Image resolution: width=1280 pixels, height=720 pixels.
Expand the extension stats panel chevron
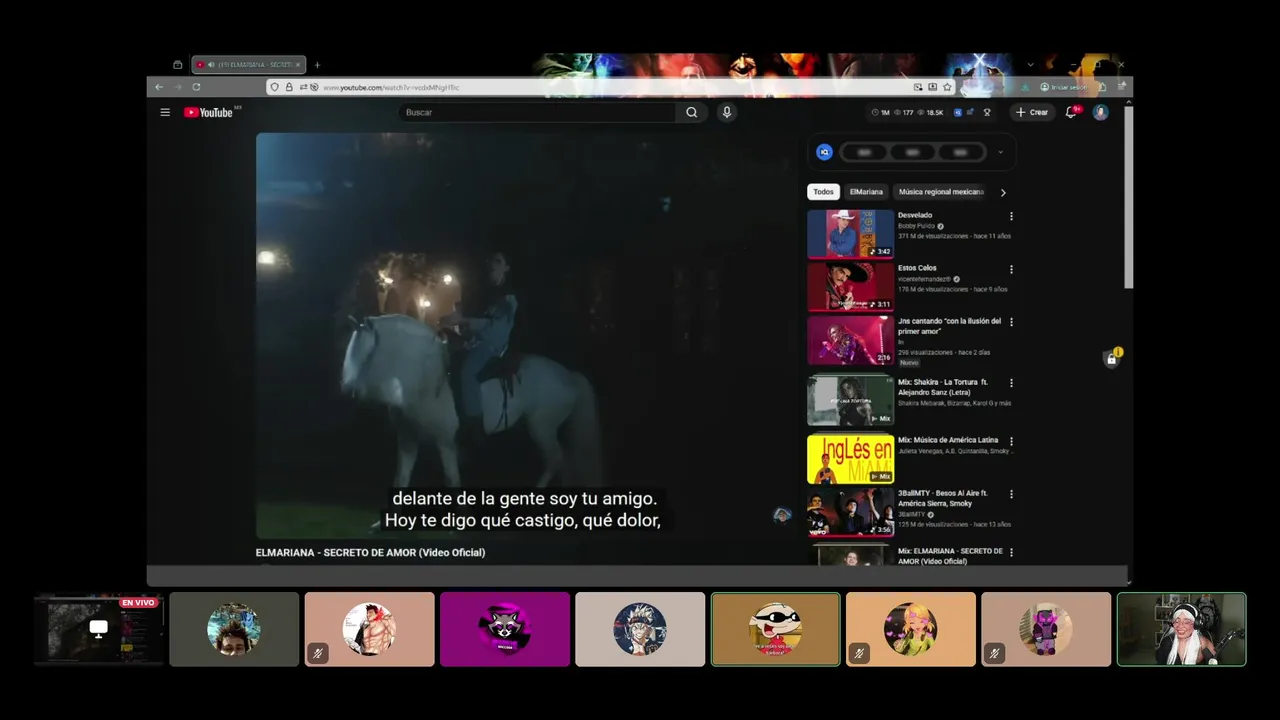1000,152
